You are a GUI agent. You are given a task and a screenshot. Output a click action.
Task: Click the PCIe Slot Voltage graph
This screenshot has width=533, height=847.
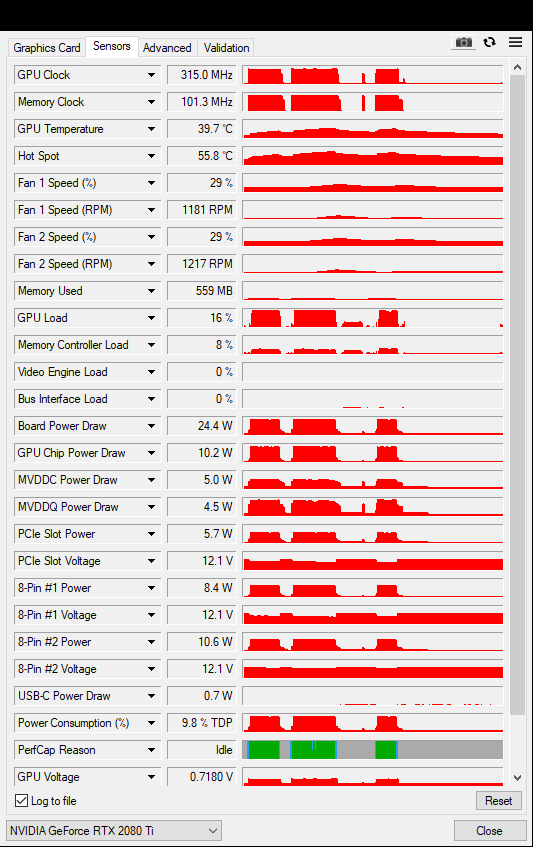(x=373, y=561)
